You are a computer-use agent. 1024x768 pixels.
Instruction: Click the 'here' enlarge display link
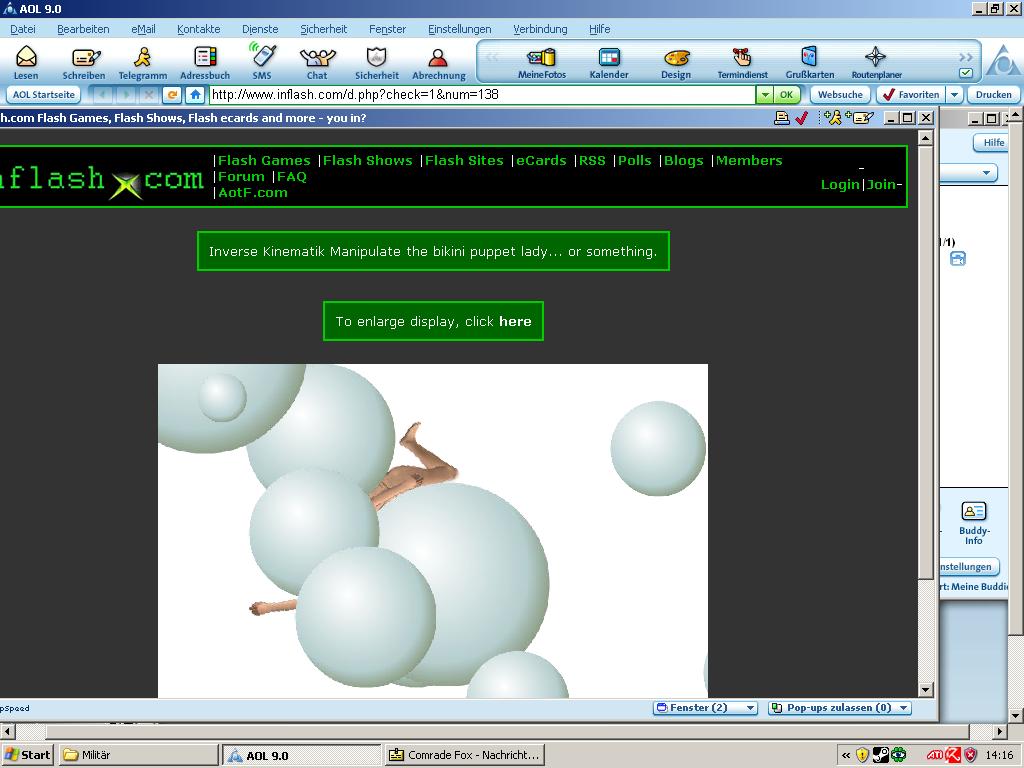pos(515,322)
